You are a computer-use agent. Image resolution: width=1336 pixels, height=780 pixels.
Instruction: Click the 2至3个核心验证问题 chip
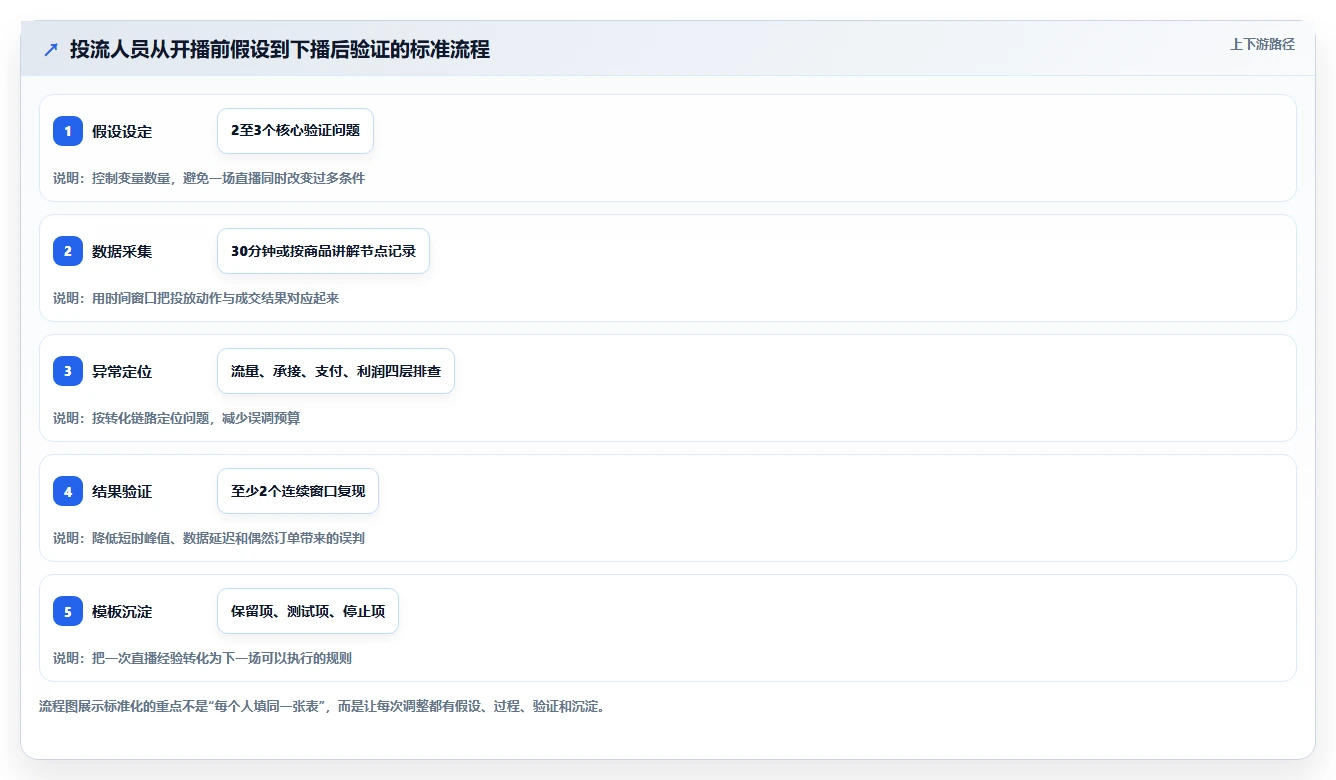pos(295,131)
